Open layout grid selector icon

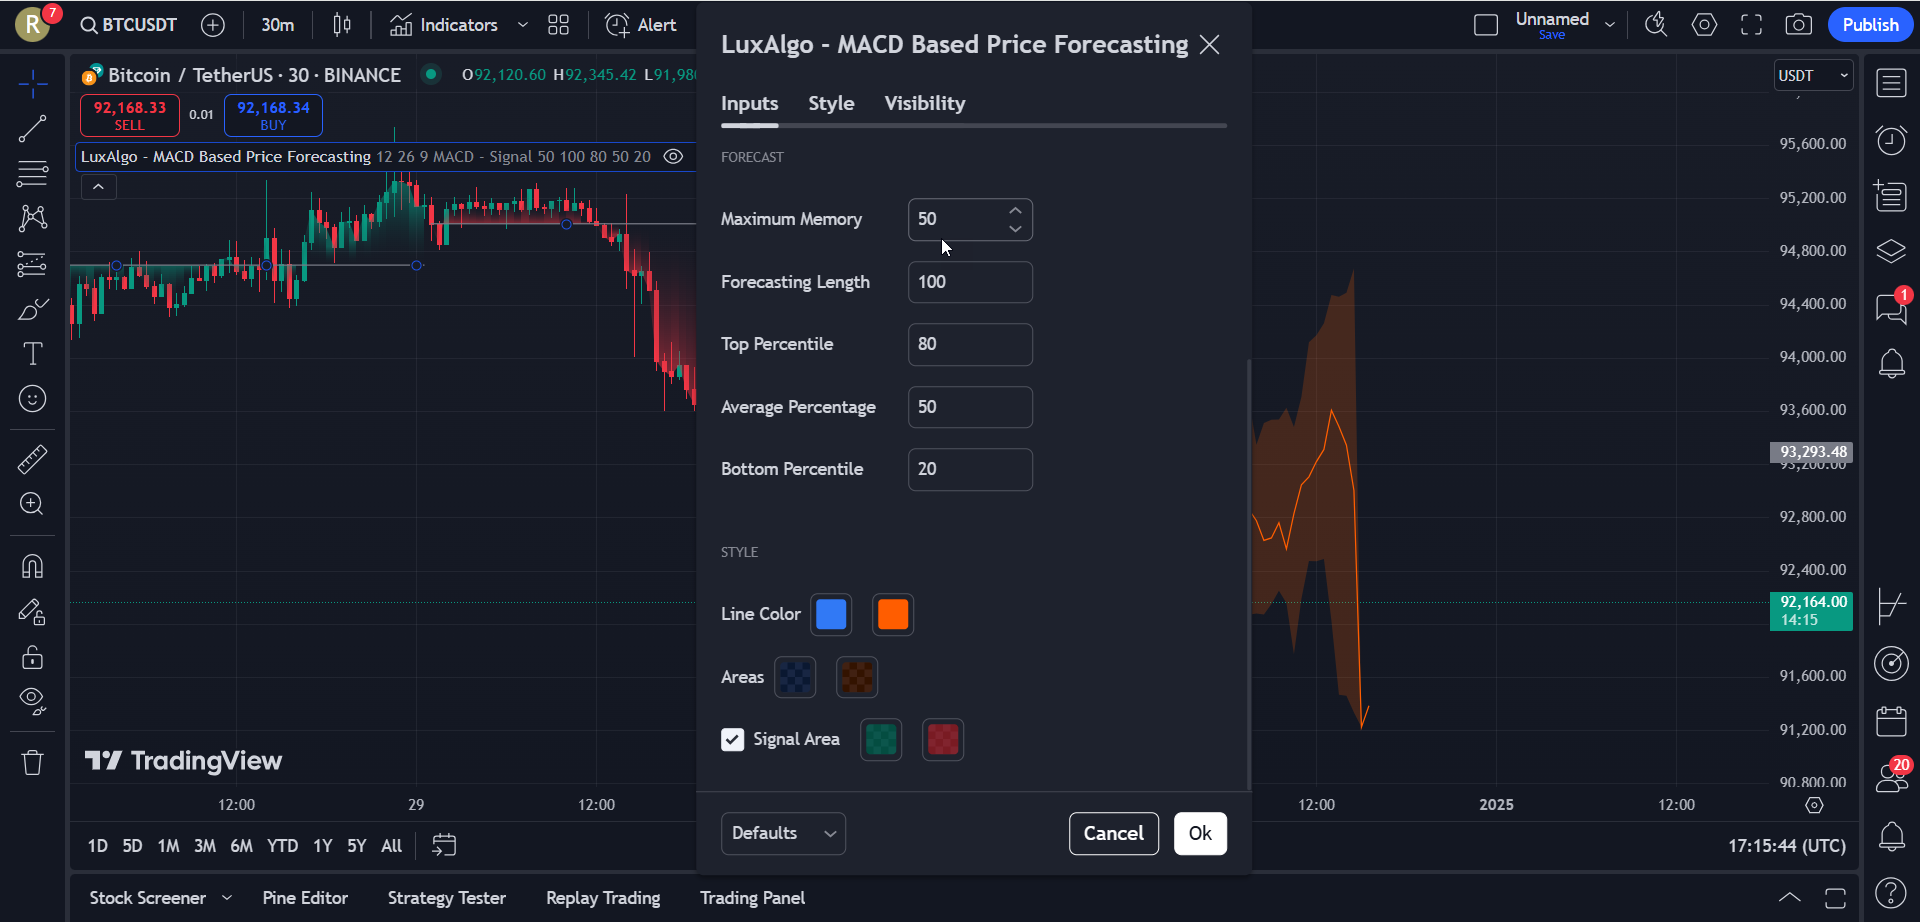(x=558, y=25)
